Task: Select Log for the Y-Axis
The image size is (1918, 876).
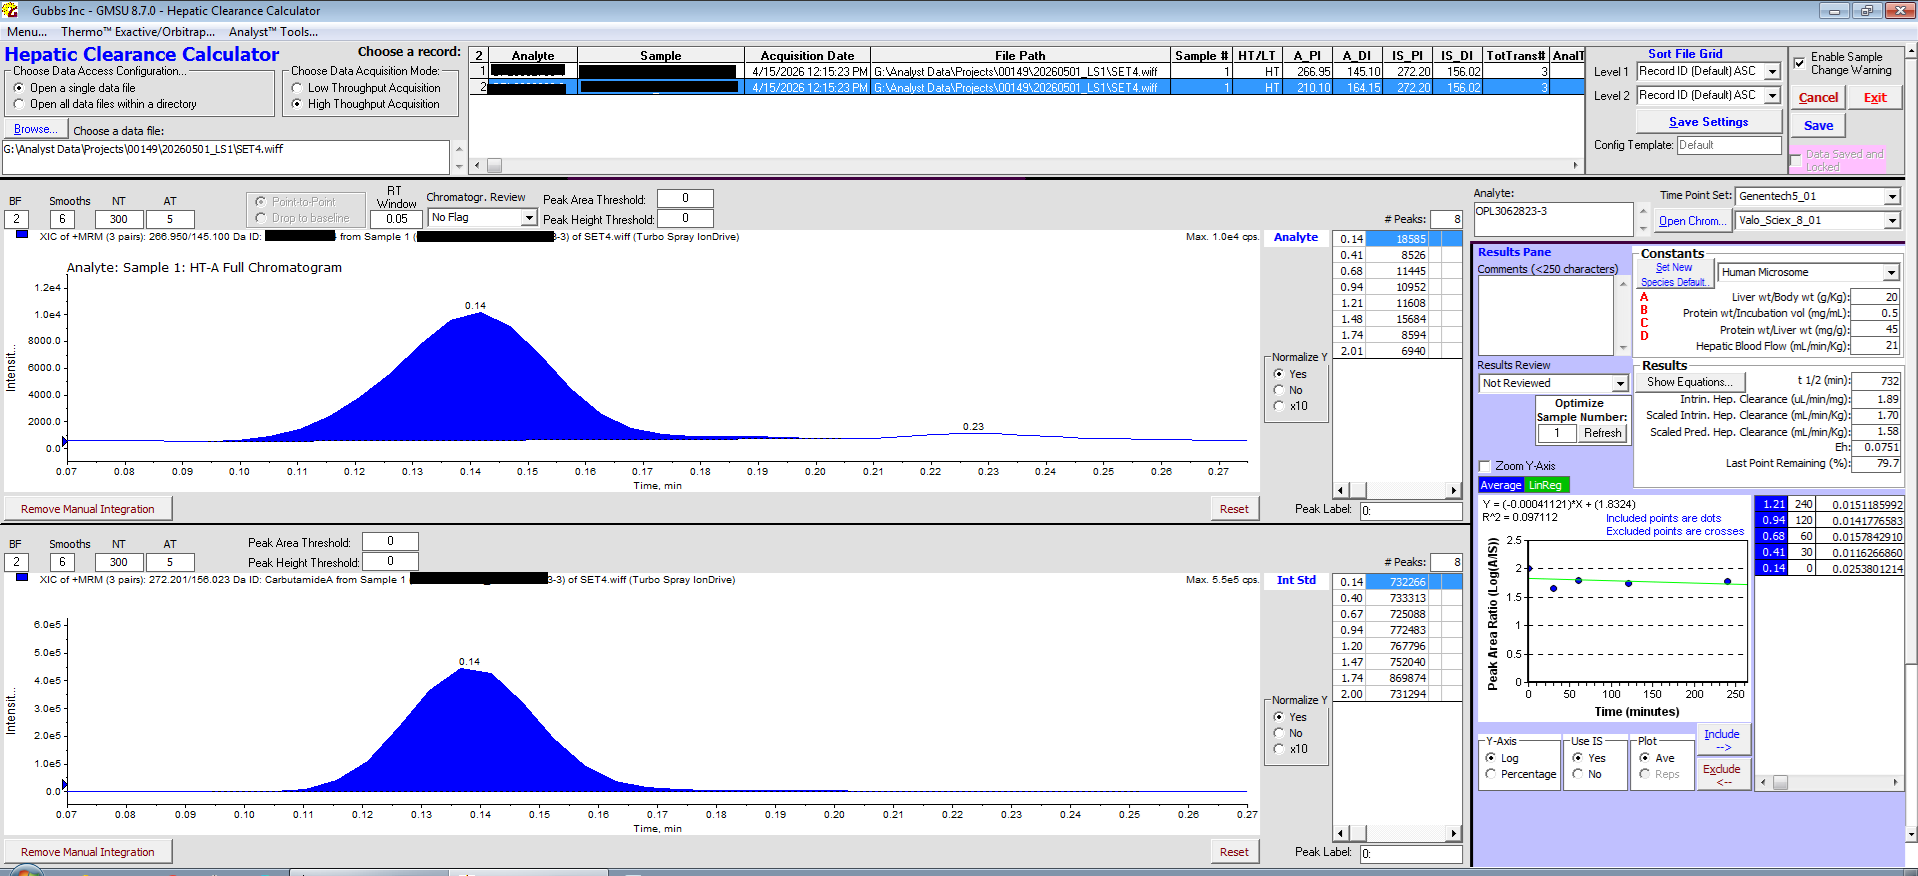Action: 1491,758
